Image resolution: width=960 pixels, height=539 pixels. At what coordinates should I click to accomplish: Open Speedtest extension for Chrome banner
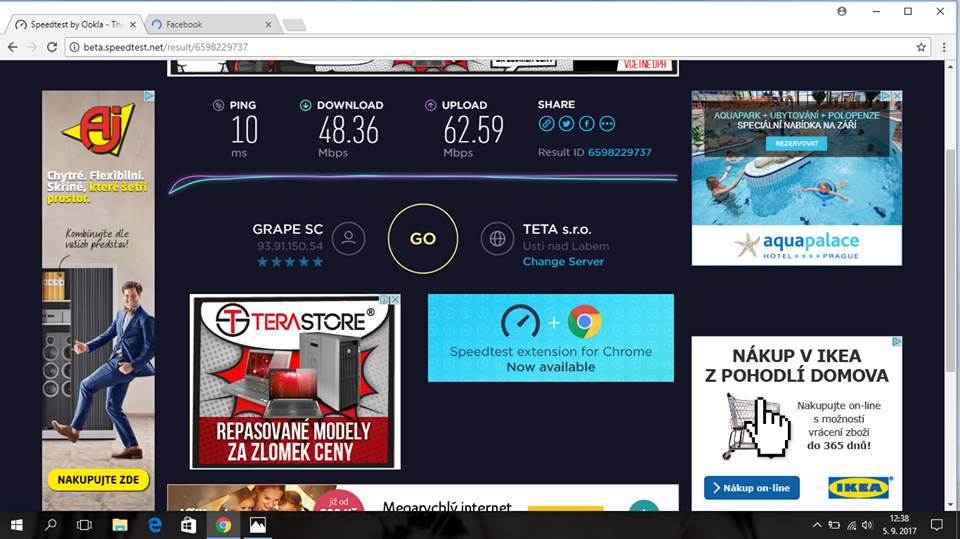click(x=550, y=338)
